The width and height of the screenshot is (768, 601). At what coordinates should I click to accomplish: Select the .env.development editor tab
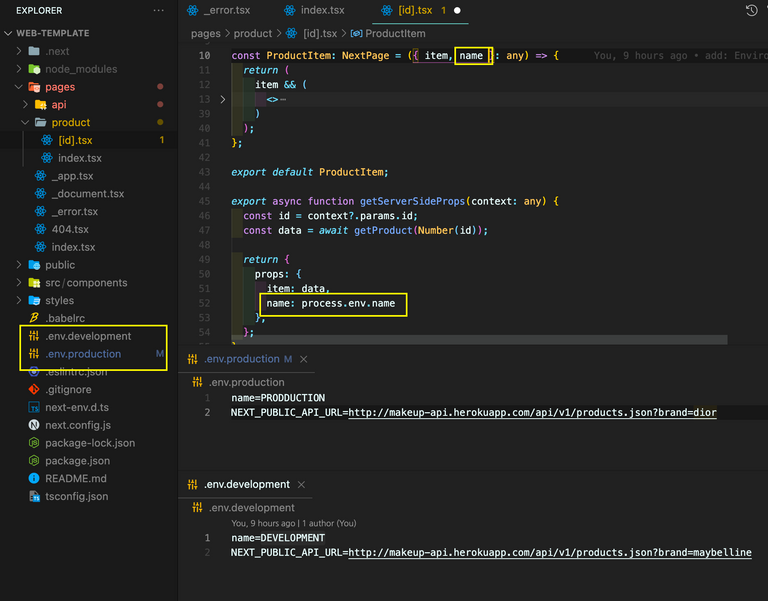pyautogui.click(x=246, y=484)
